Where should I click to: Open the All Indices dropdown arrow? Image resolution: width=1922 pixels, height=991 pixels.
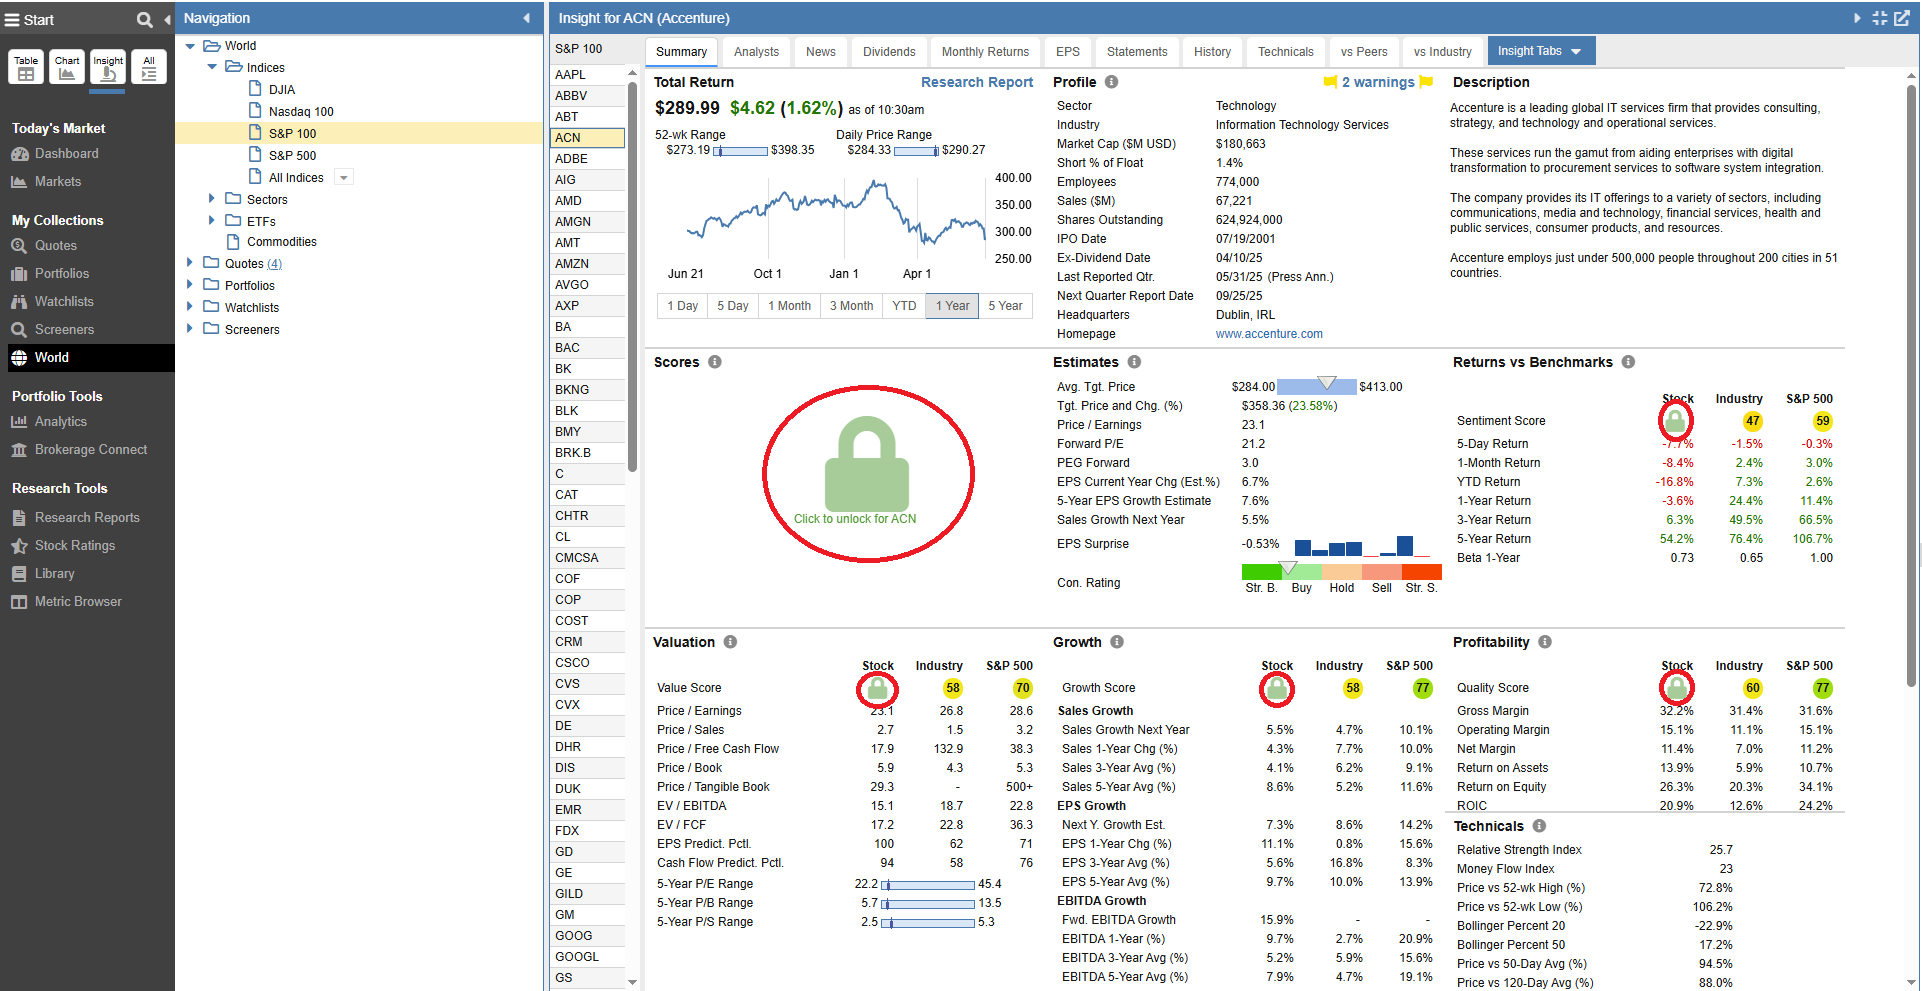point(344,178)
